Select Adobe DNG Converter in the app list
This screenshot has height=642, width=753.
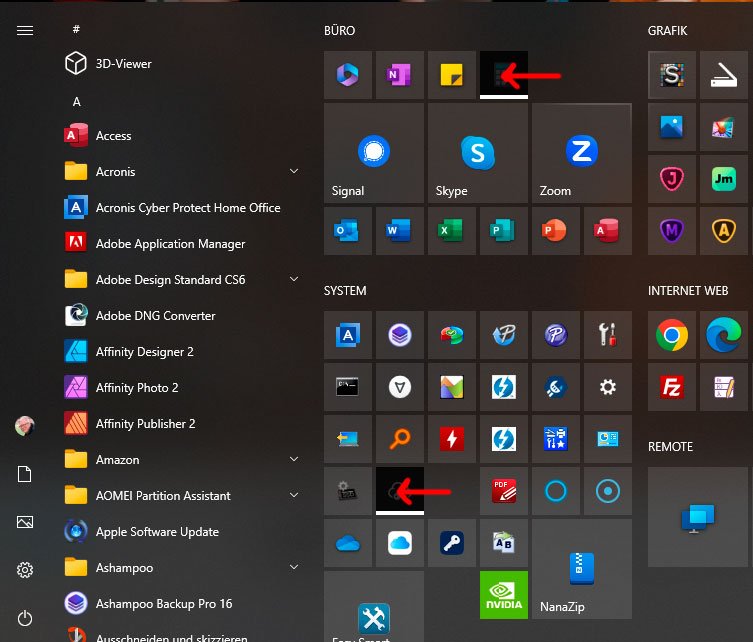155,316
